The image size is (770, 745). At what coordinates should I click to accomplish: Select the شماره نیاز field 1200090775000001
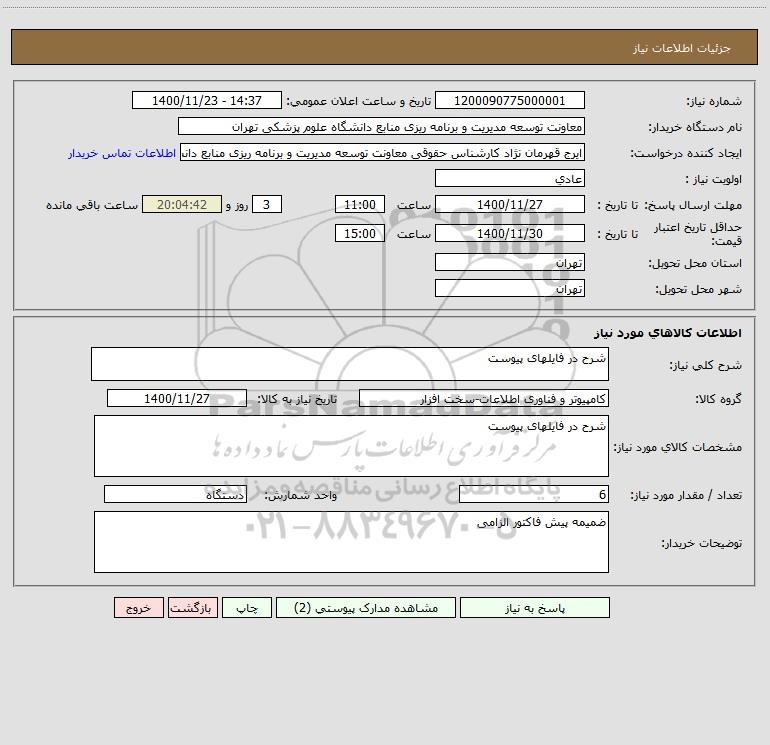[510, 100]
